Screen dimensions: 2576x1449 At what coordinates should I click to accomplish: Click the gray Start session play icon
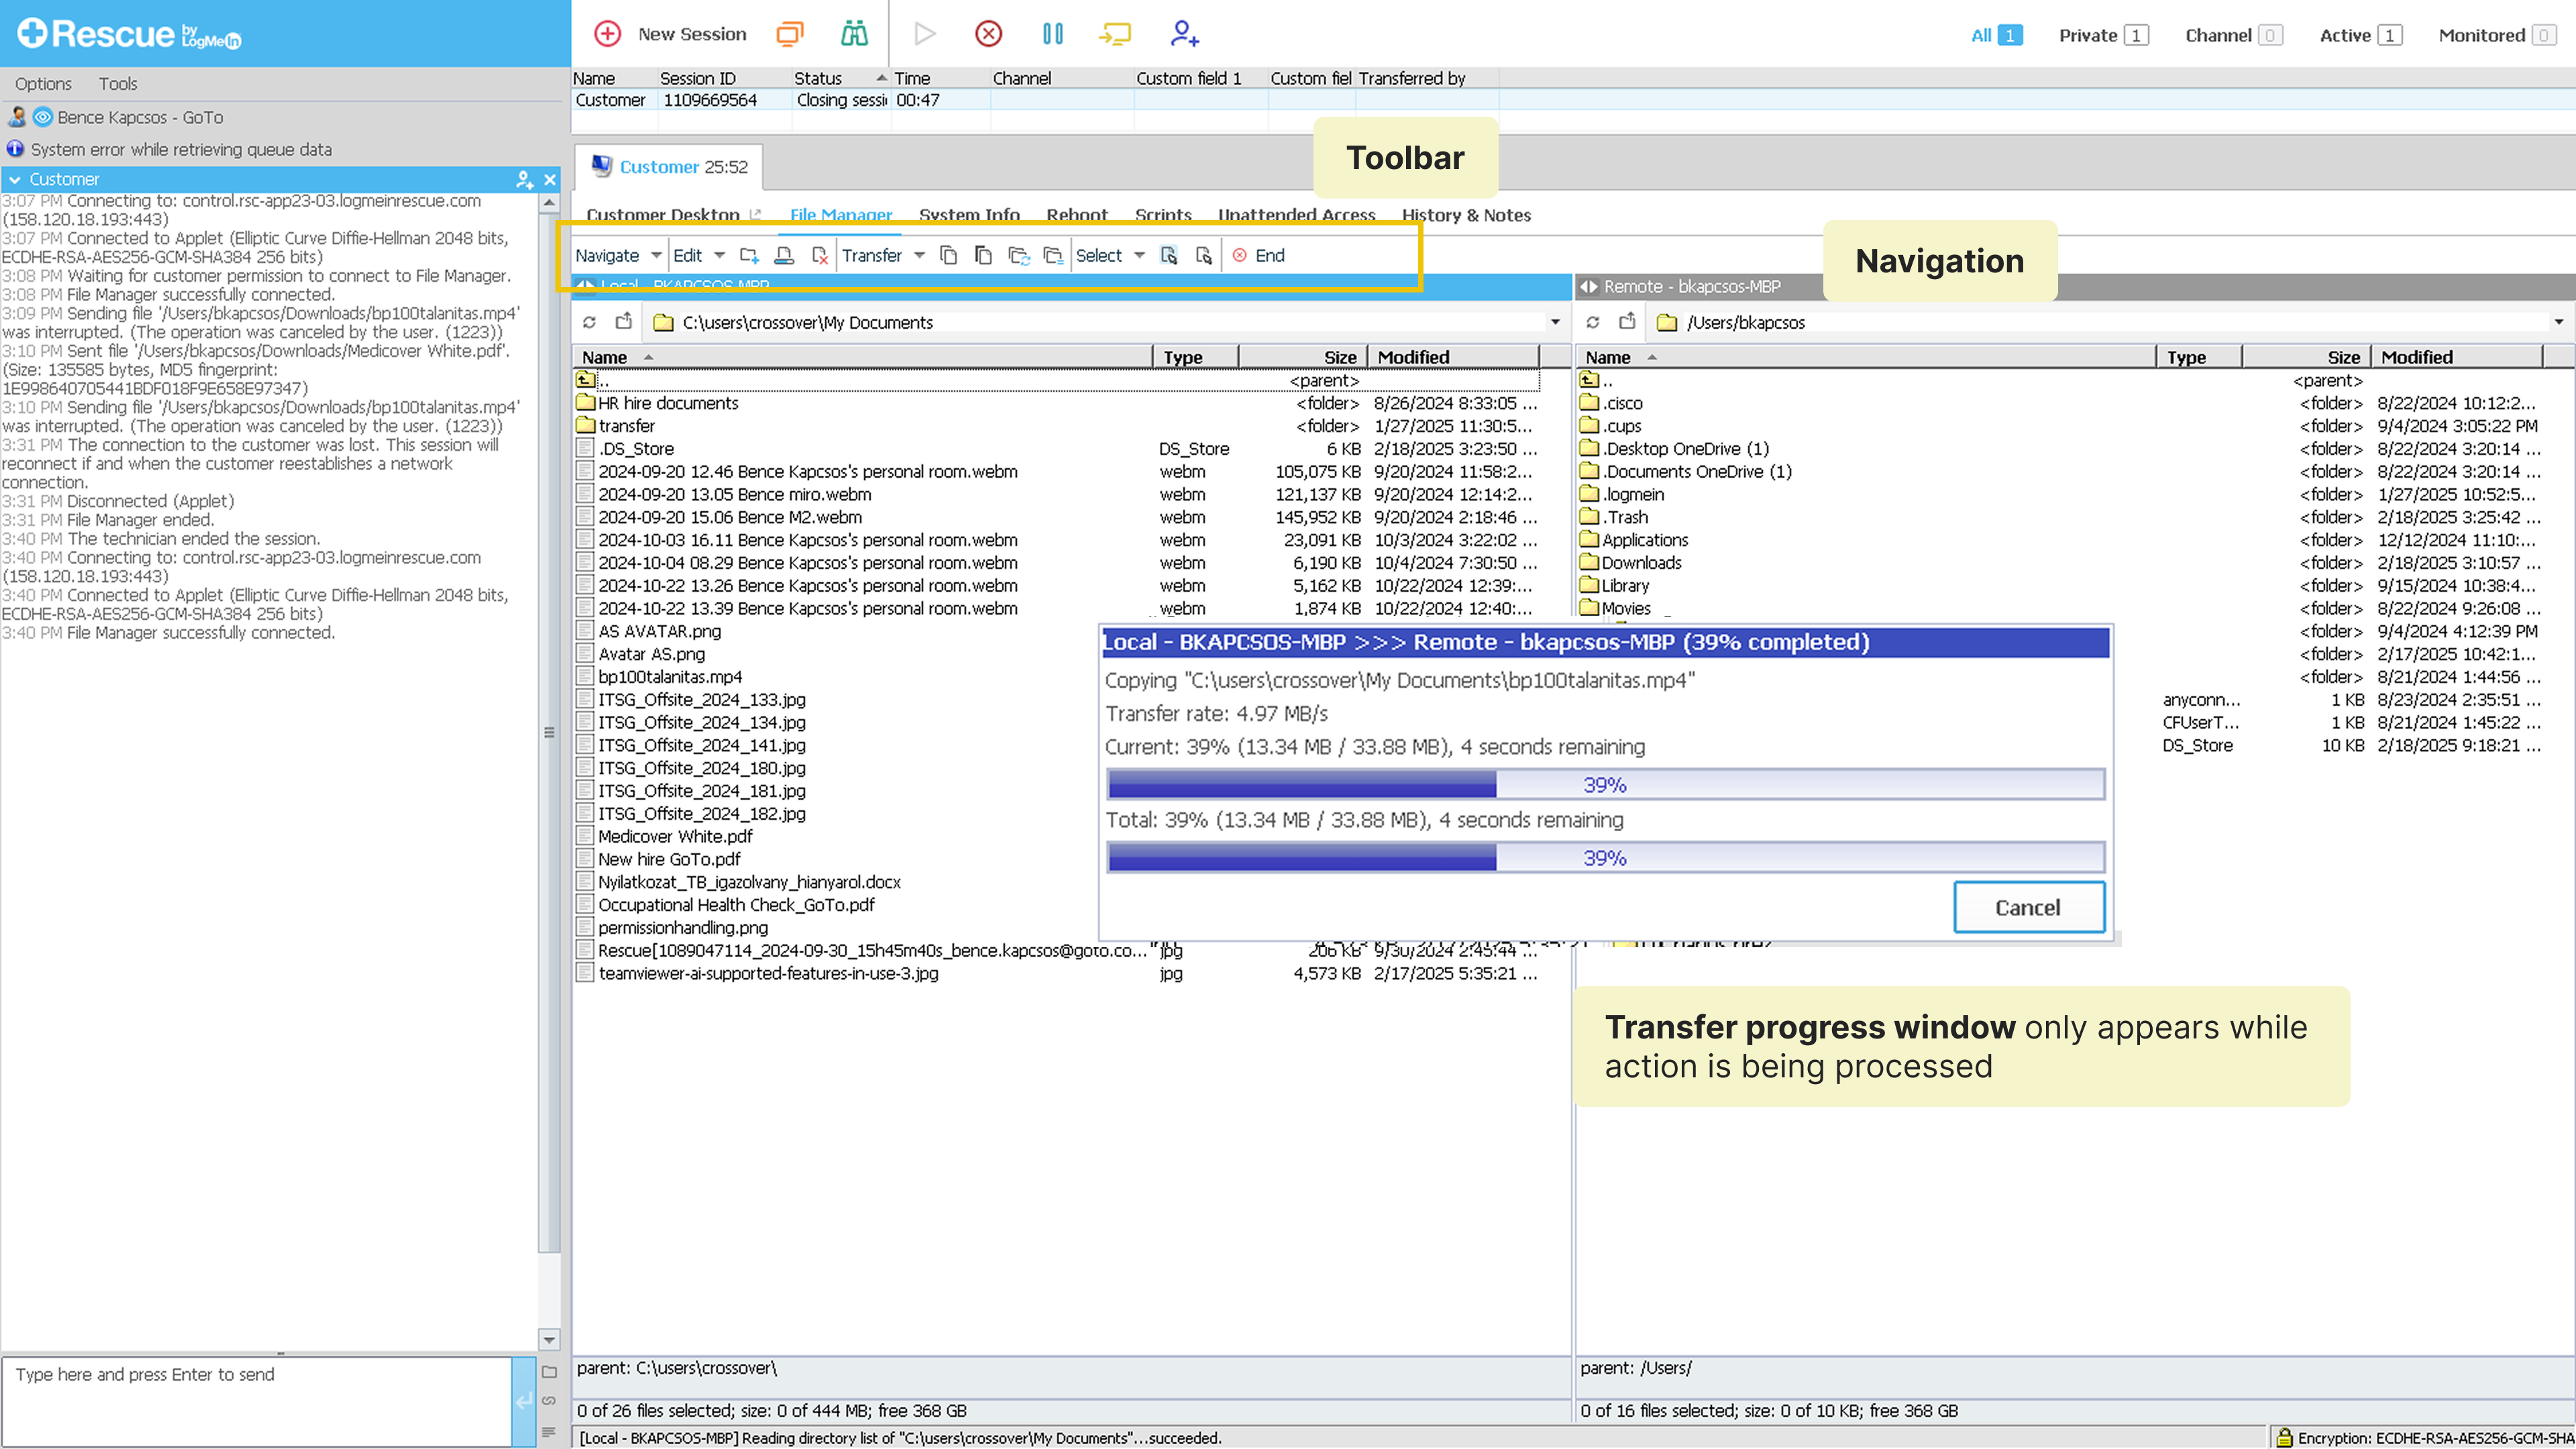pyautogui.click(x=925, y=34)
